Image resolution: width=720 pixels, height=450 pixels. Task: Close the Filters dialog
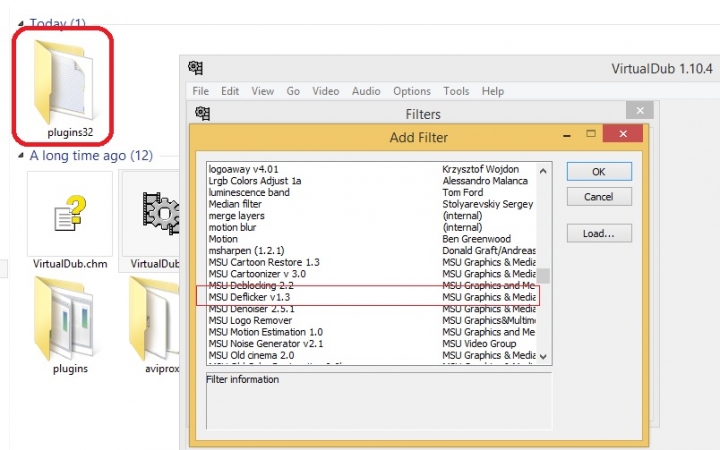[x=640, y=111]
